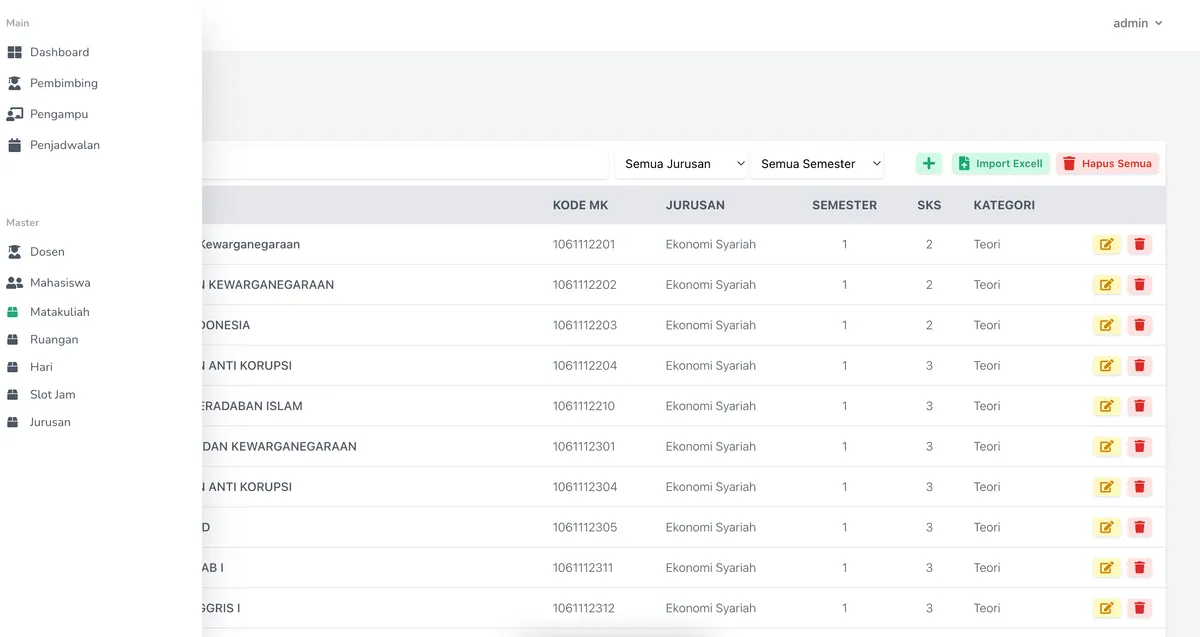Delete the row with code 1061112312

pos(1139,608)
